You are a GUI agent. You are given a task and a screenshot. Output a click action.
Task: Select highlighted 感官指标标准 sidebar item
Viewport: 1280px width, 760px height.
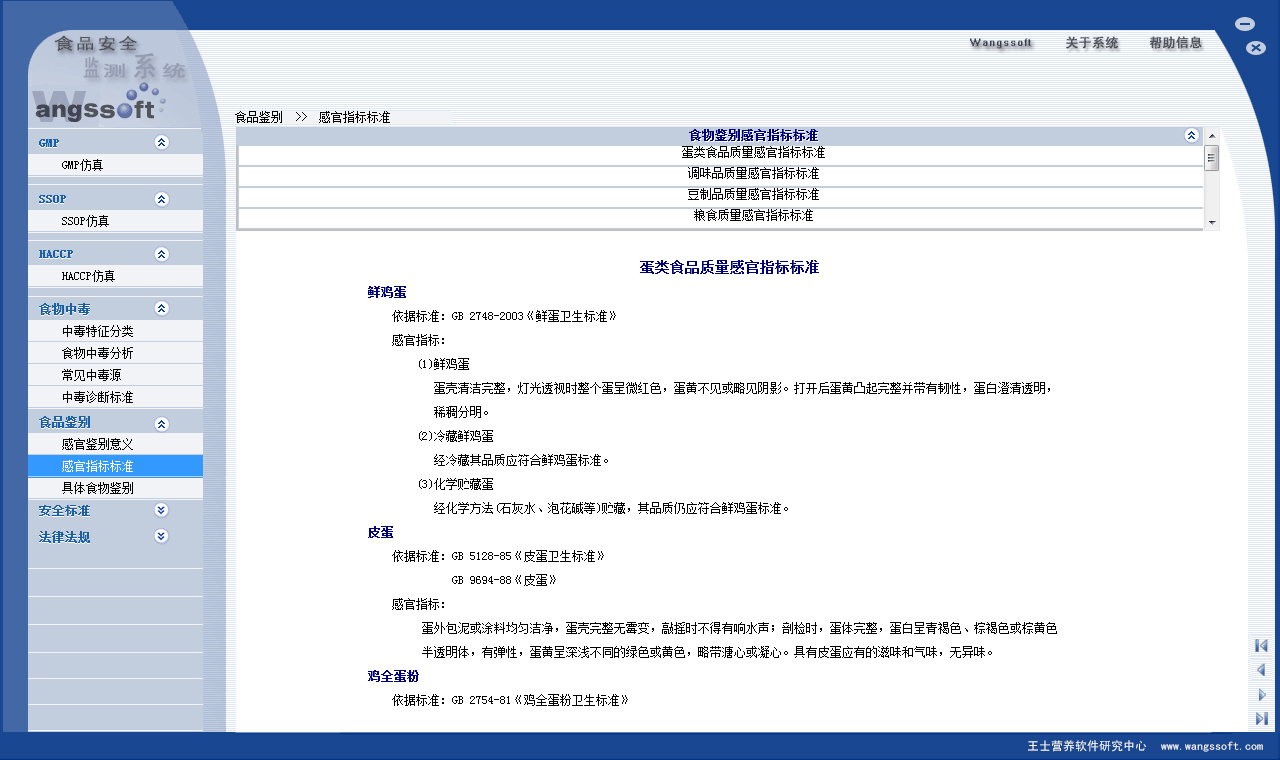[x=115, y=466]
